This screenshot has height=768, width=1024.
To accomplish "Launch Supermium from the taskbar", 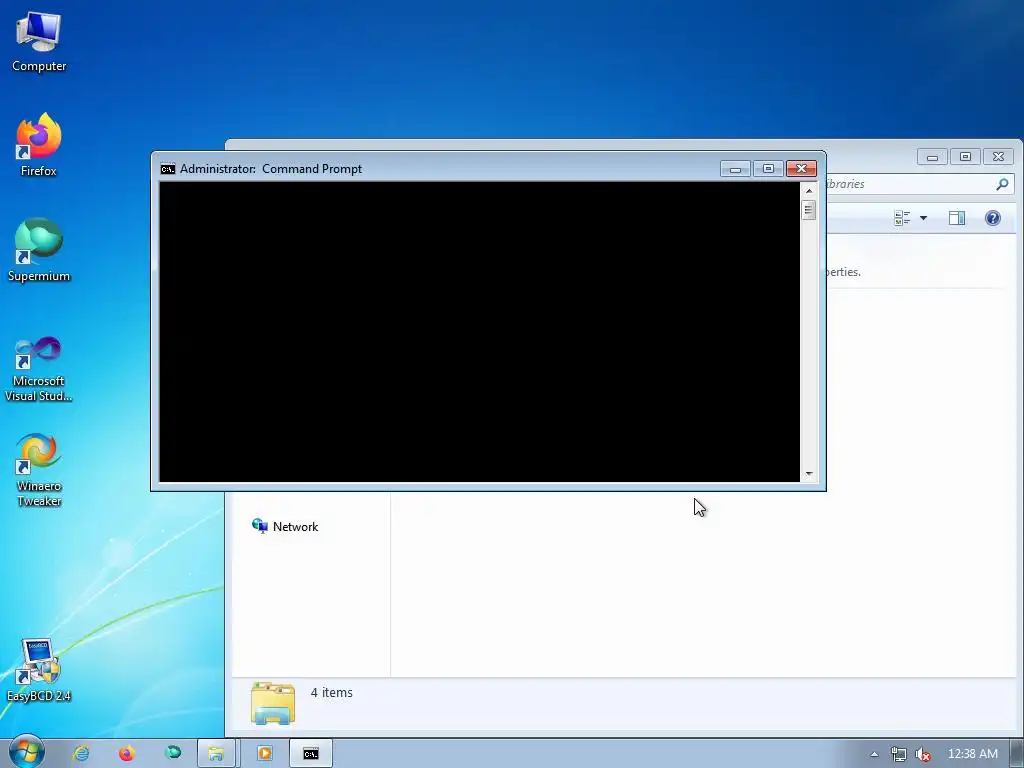I will point(173,754).
